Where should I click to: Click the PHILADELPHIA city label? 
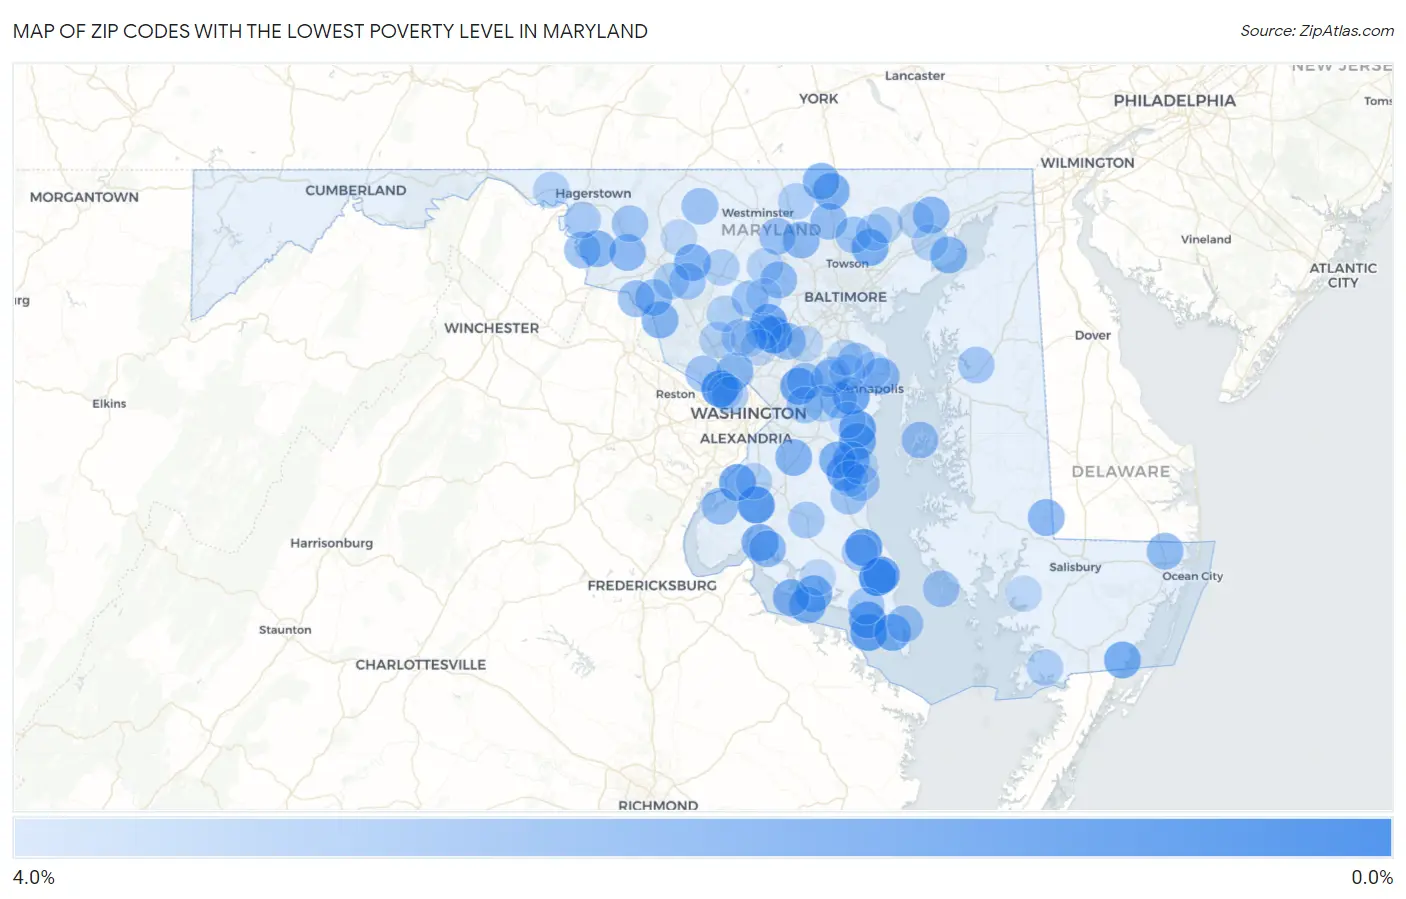point(1174,101)
